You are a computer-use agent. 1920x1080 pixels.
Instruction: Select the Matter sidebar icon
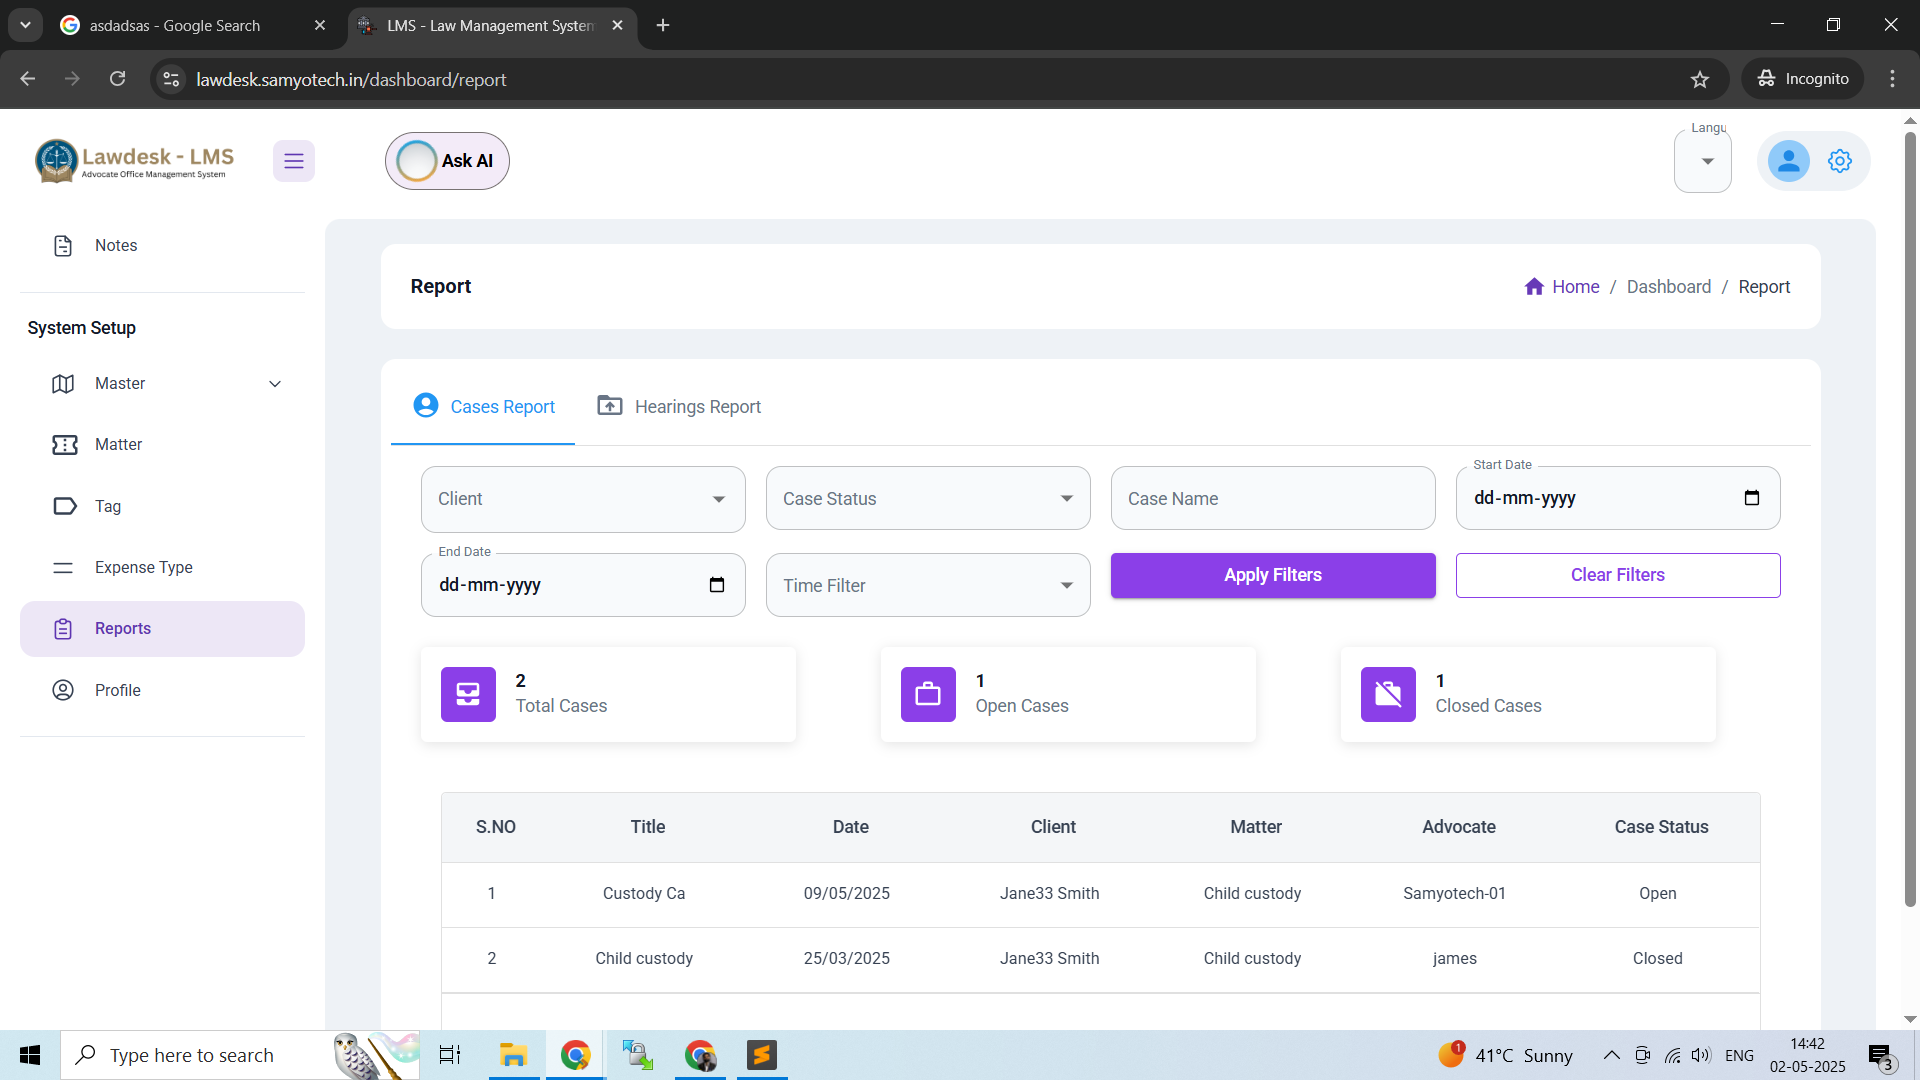[63, 444]
